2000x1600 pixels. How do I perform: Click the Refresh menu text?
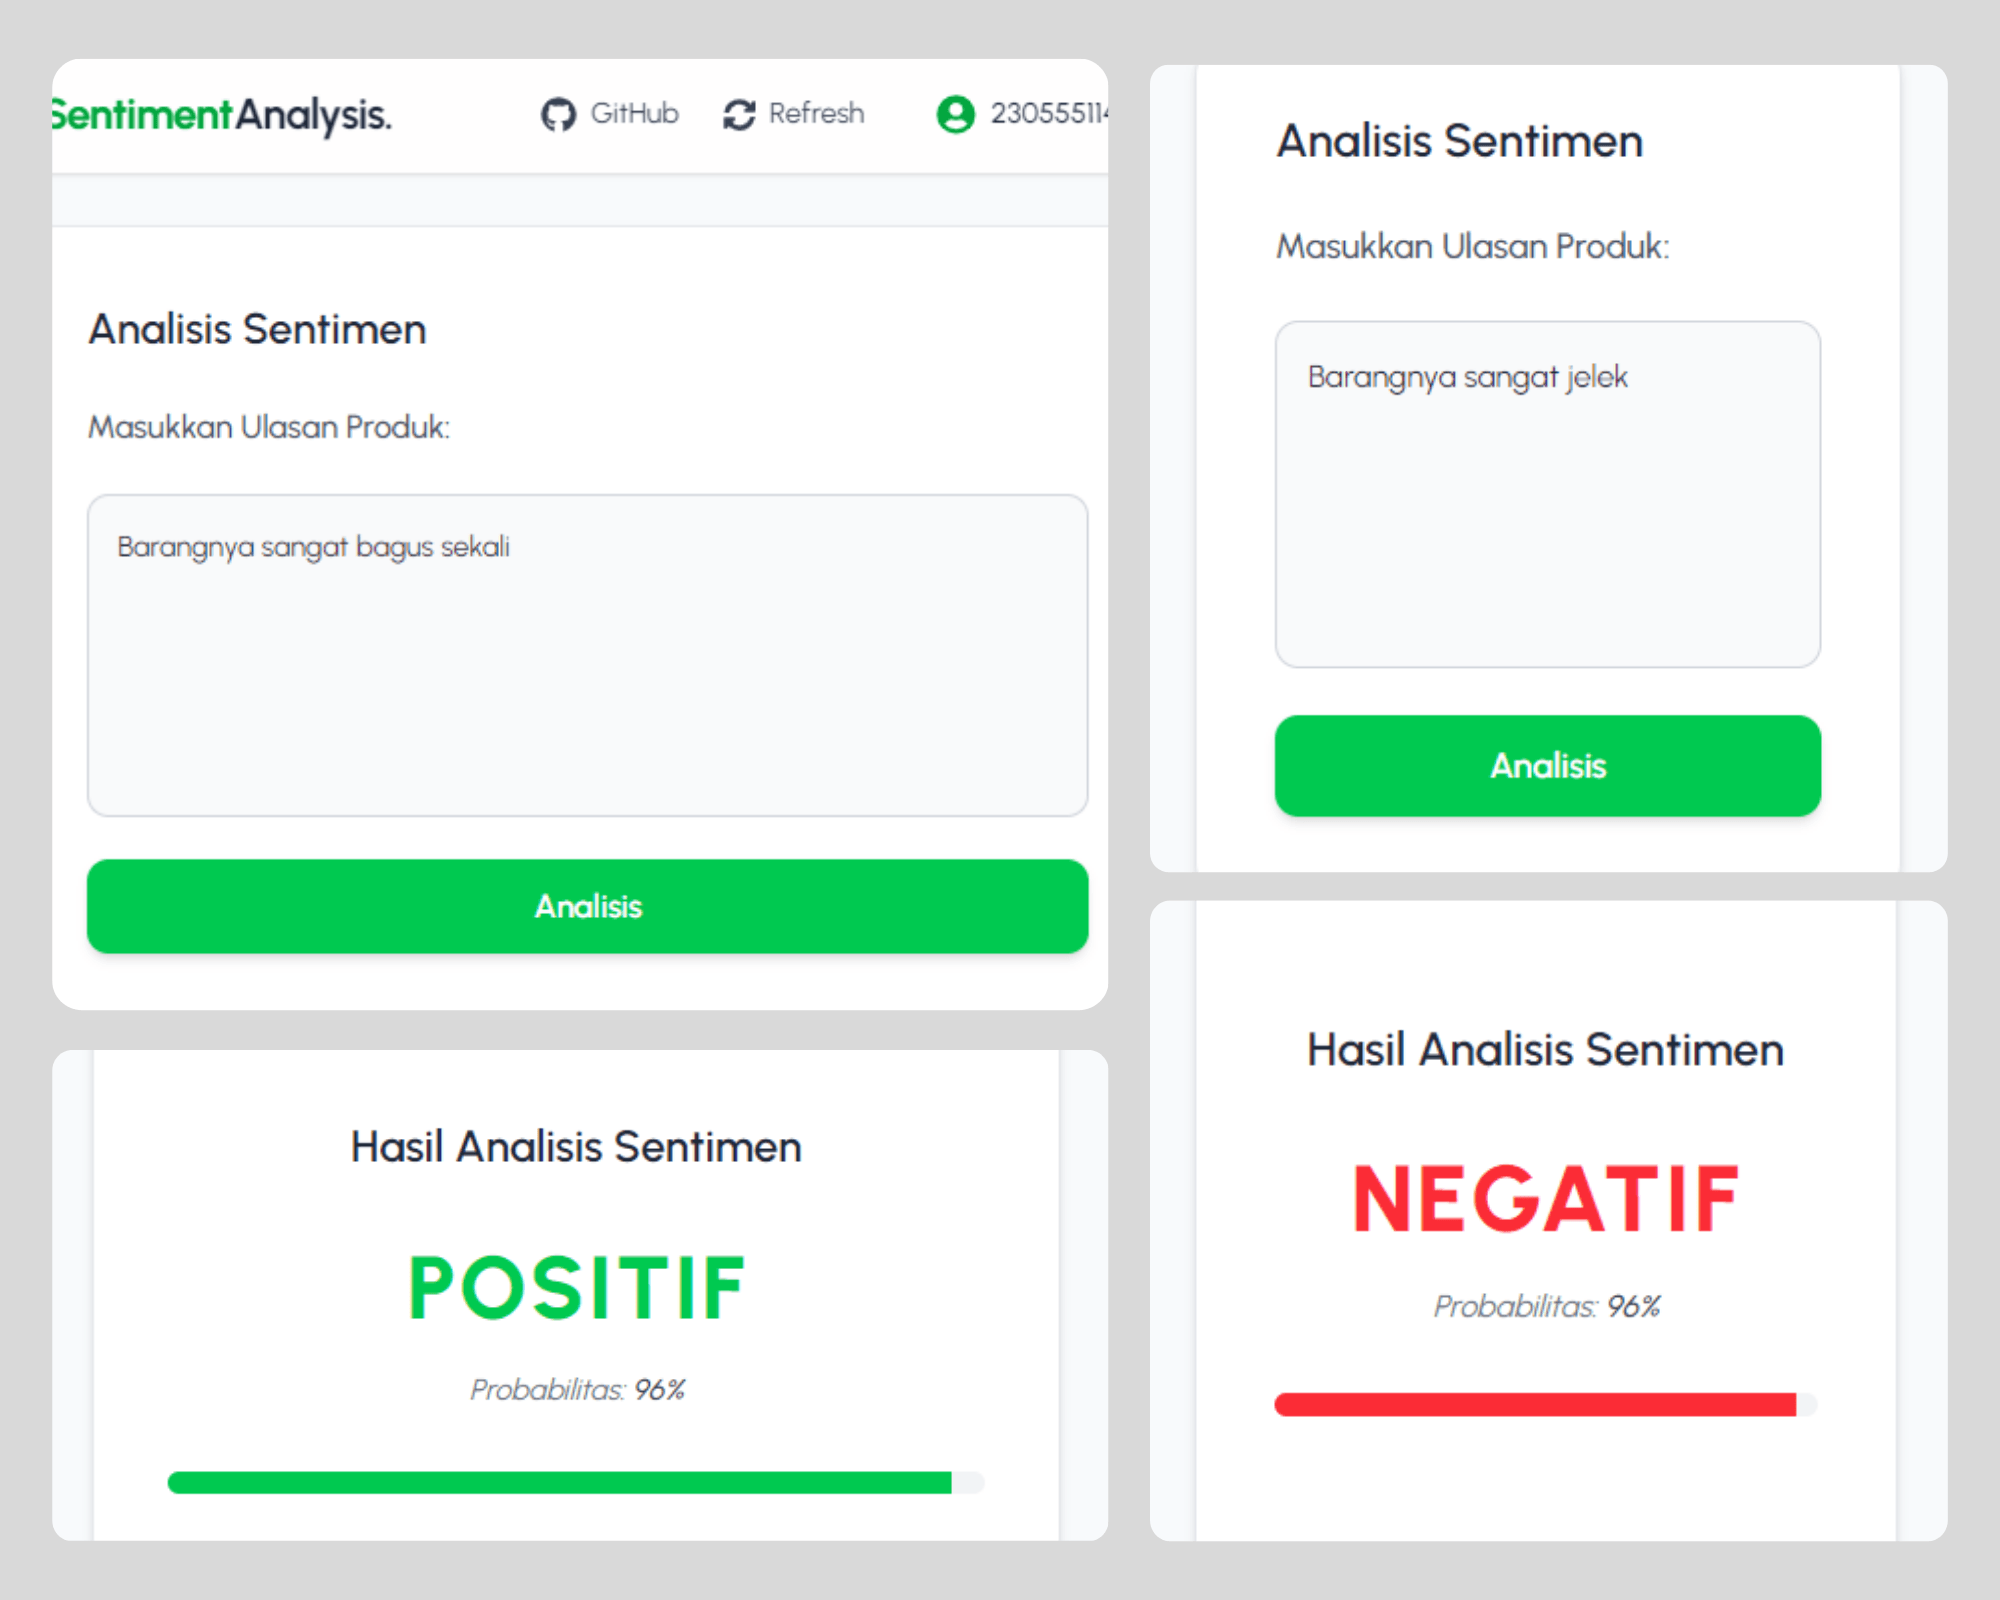[x=816, y=113]
